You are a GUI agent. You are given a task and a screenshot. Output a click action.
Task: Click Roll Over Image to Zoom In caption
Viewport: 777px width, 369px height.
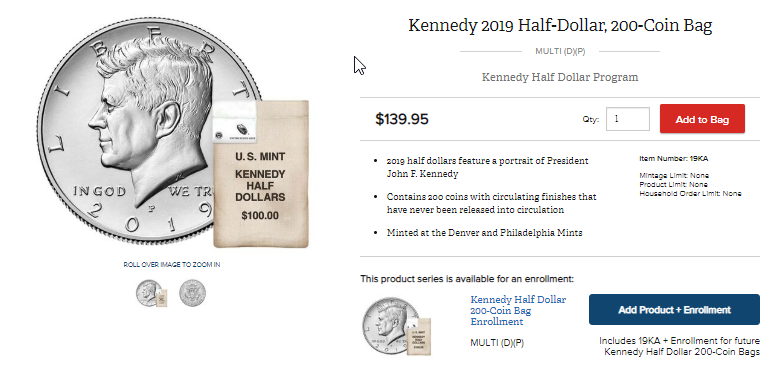172,264
